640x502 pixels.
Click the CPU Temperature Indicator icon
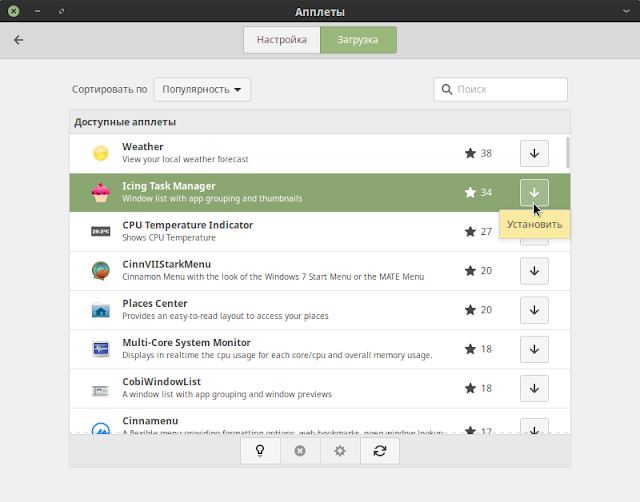(100, 231)
